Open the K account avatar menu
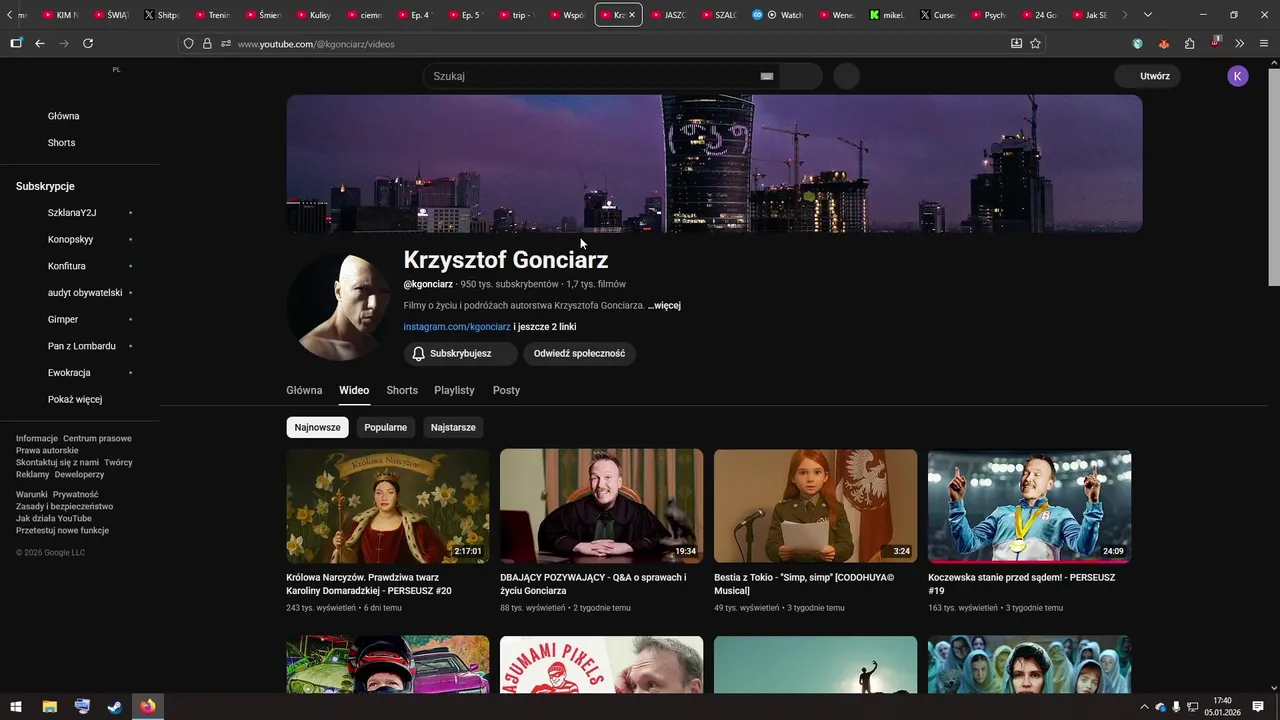 tap(1238, 76)
